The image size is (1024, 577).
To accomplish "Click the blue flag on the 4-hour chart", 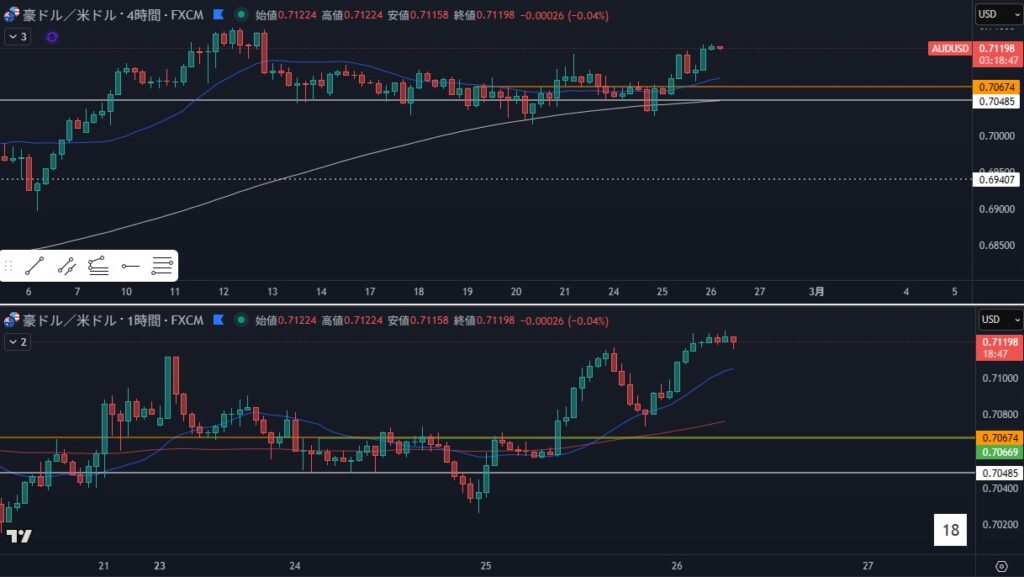I will 219,15.
